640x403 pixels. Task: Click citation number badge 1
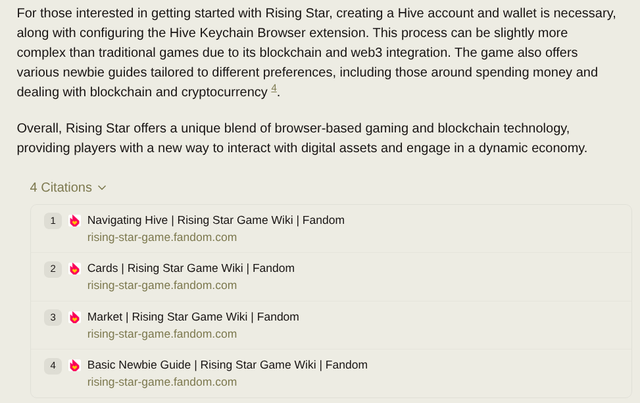[x=53, y=221]
